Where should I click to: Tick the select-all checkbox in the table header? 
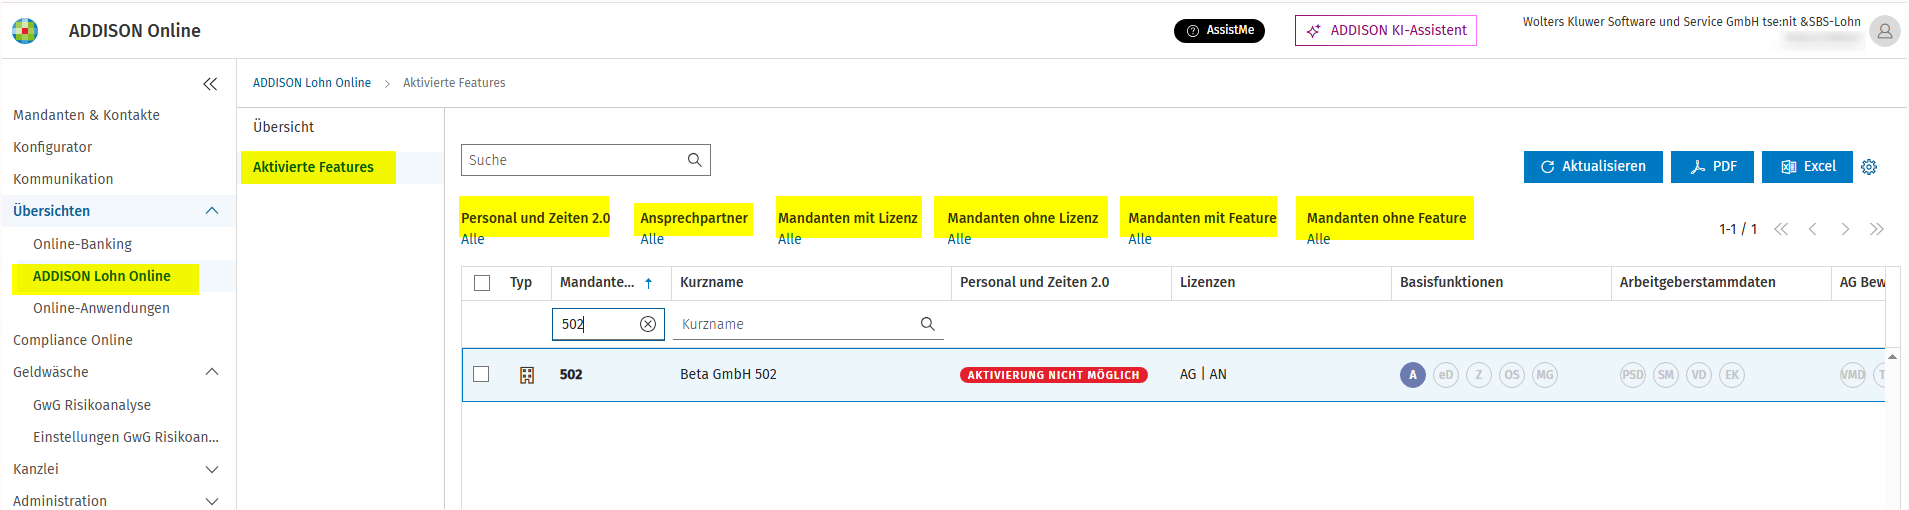(482, 283)
